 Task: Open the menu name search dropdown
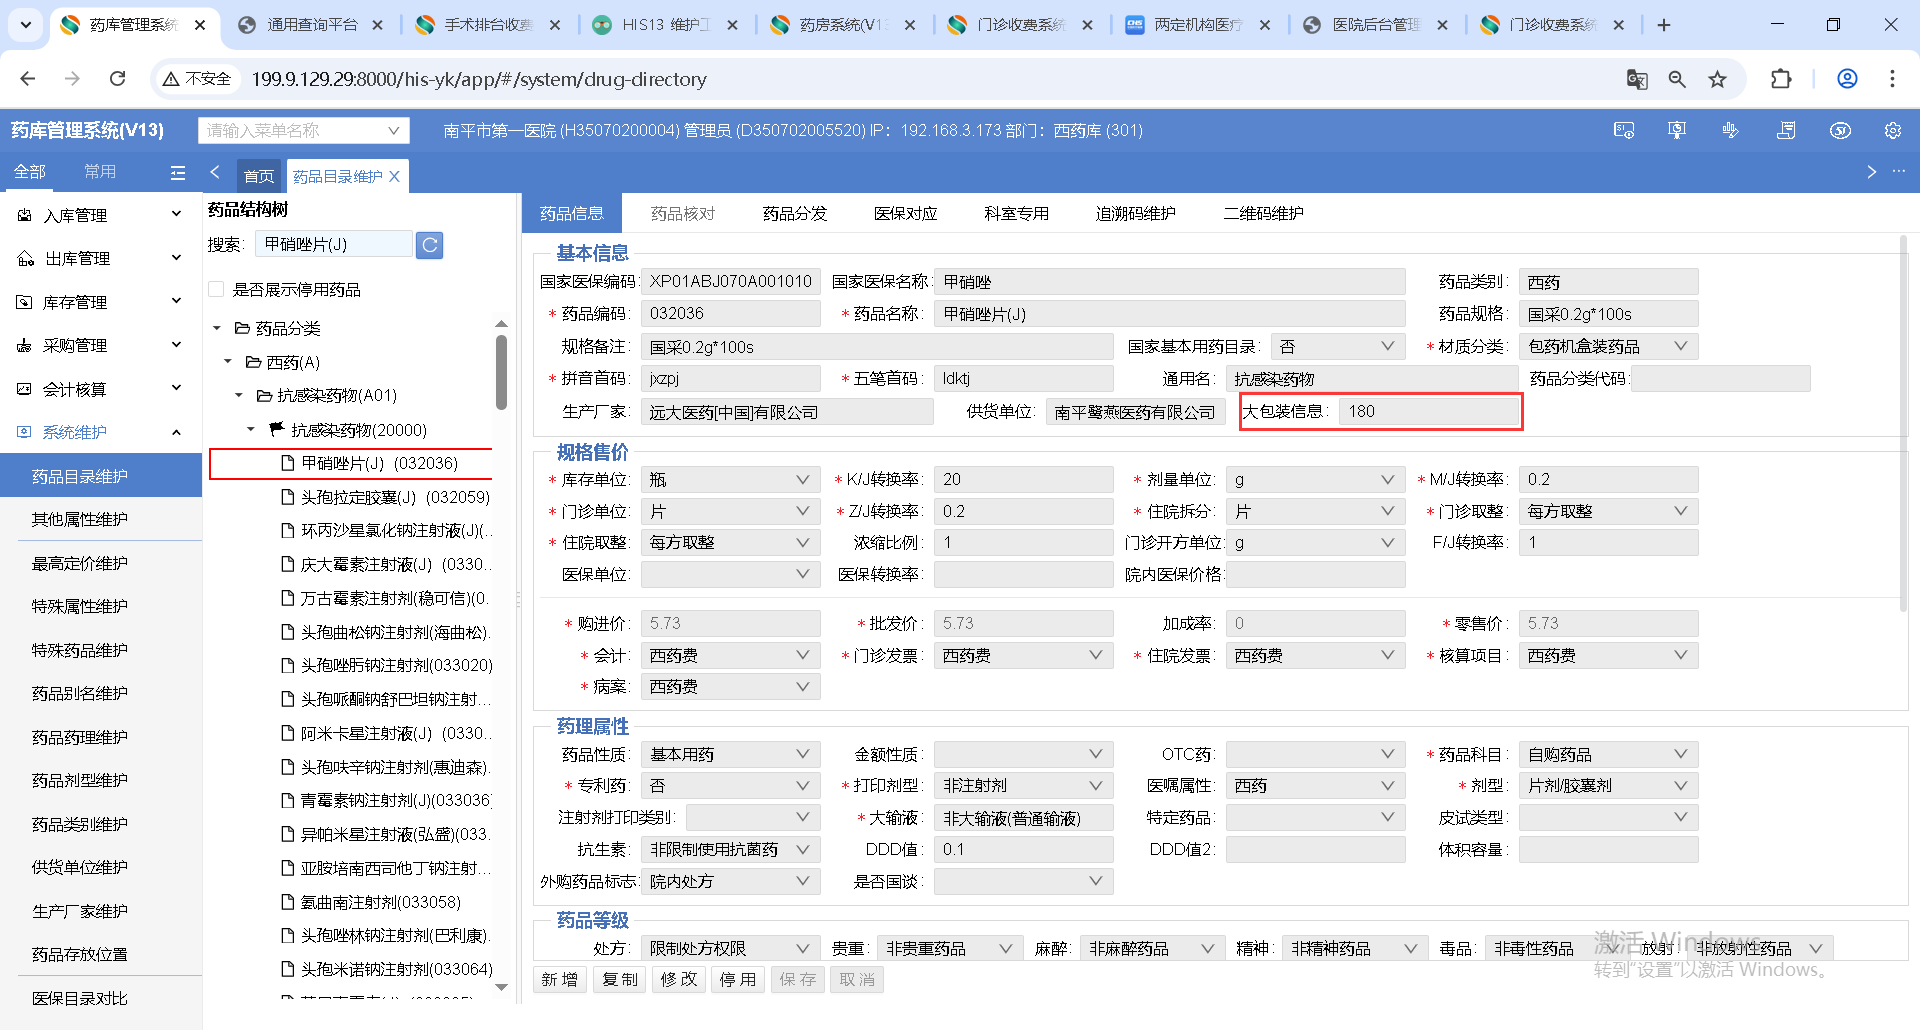pos(304,131)
